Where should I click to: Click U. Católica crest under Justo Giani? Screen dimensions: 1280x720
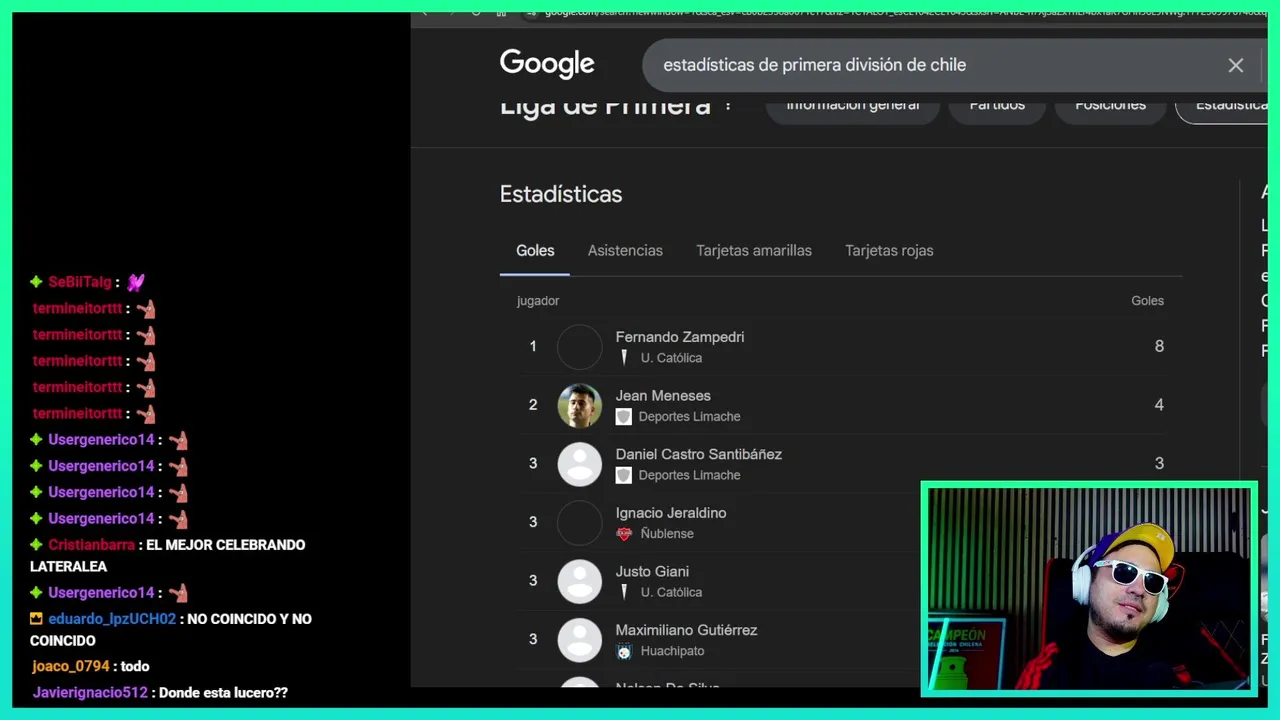624,592
